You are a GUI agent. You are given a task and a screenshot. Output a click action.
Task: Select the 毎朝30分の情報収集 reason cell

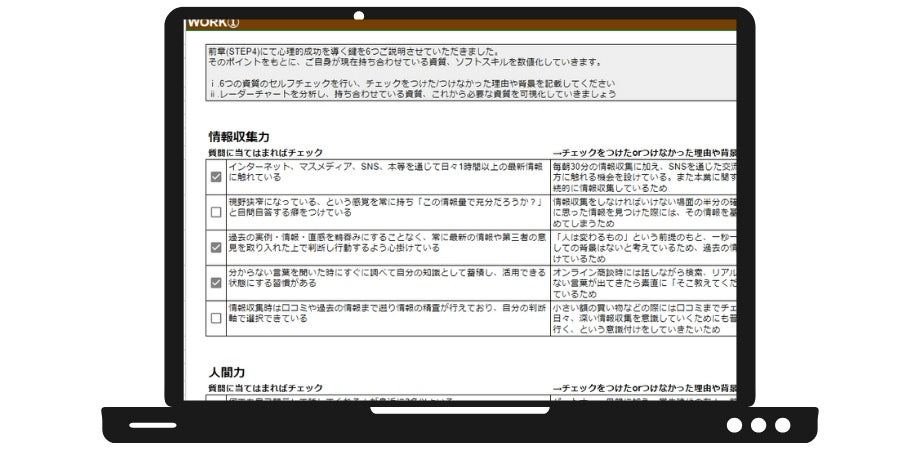coord(644,177)
